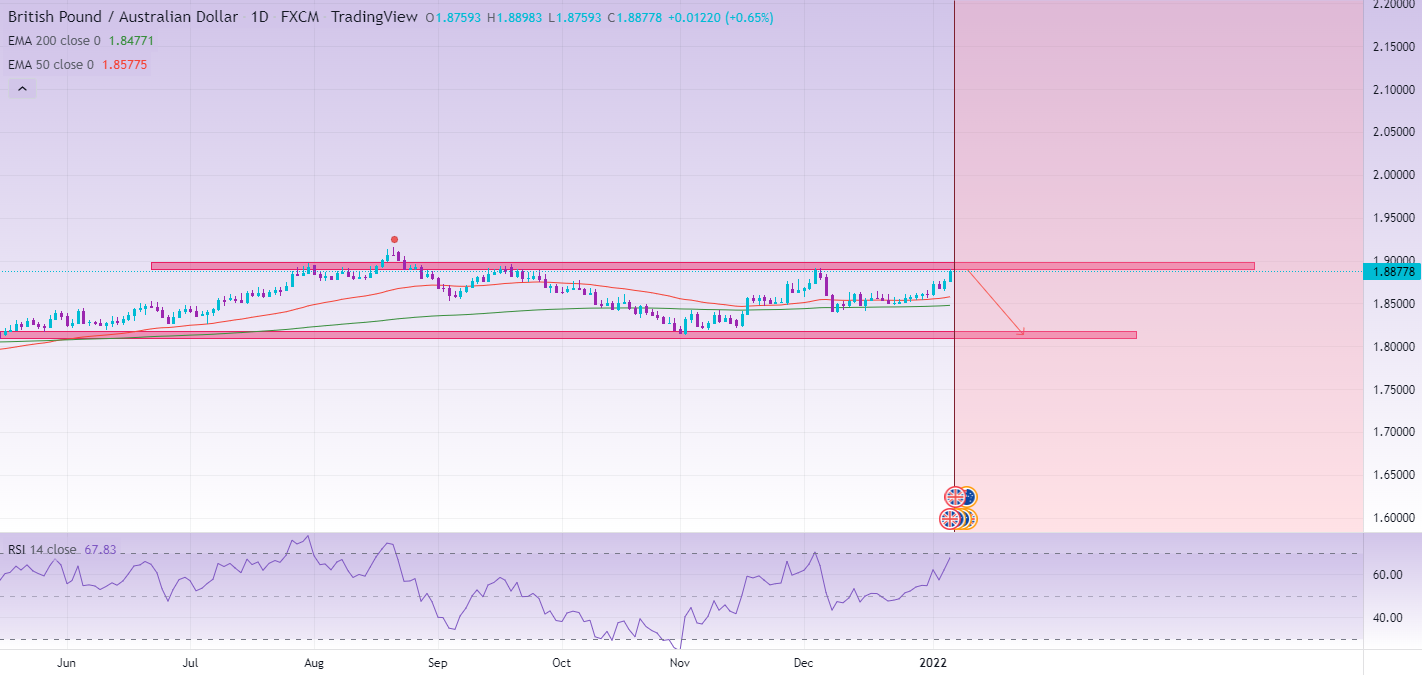Viewport: 1422px width, 675px height.
Task: Click the upper UK flag event icon
Action: point(955,497)
